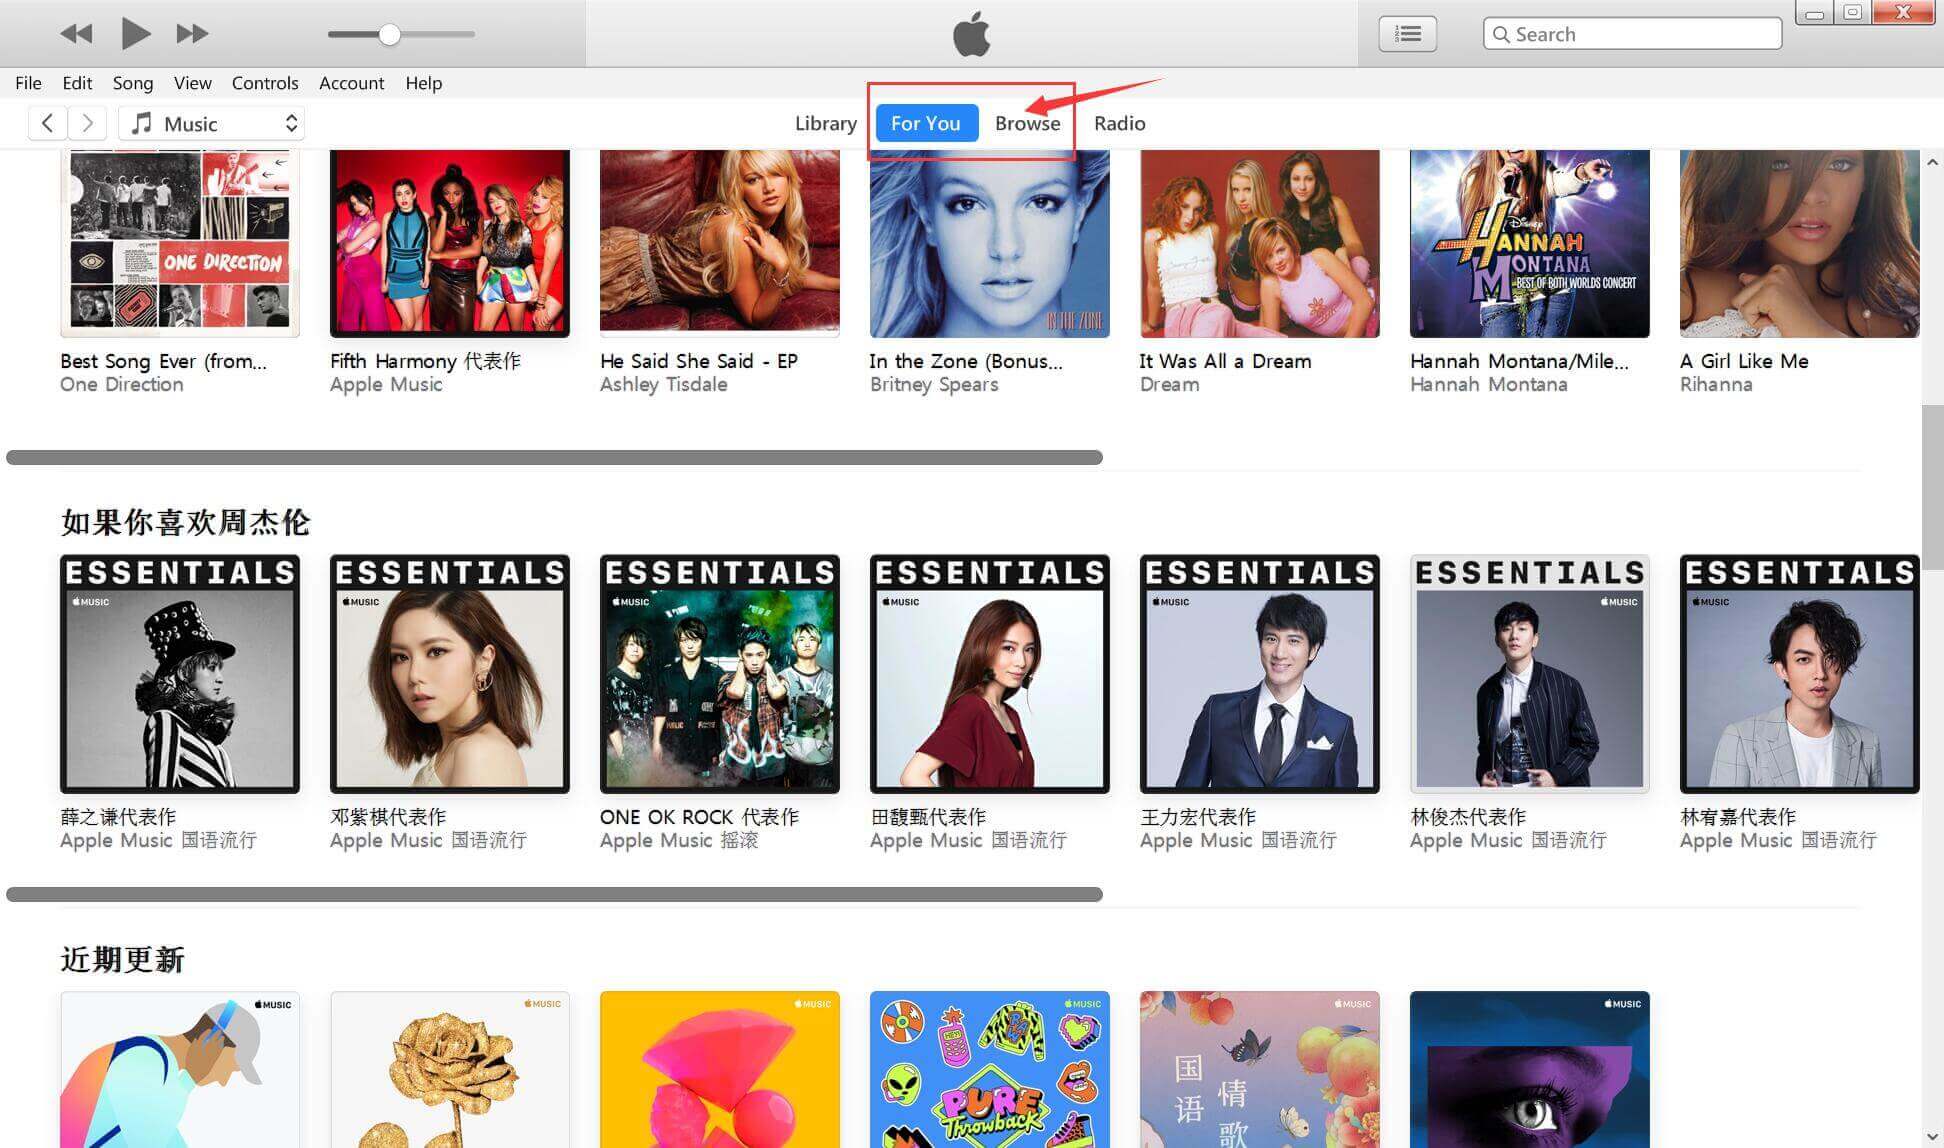Click the back navigation arrow icon
Viewport: 1944px width, 1148px height.
tap(46, 123)
